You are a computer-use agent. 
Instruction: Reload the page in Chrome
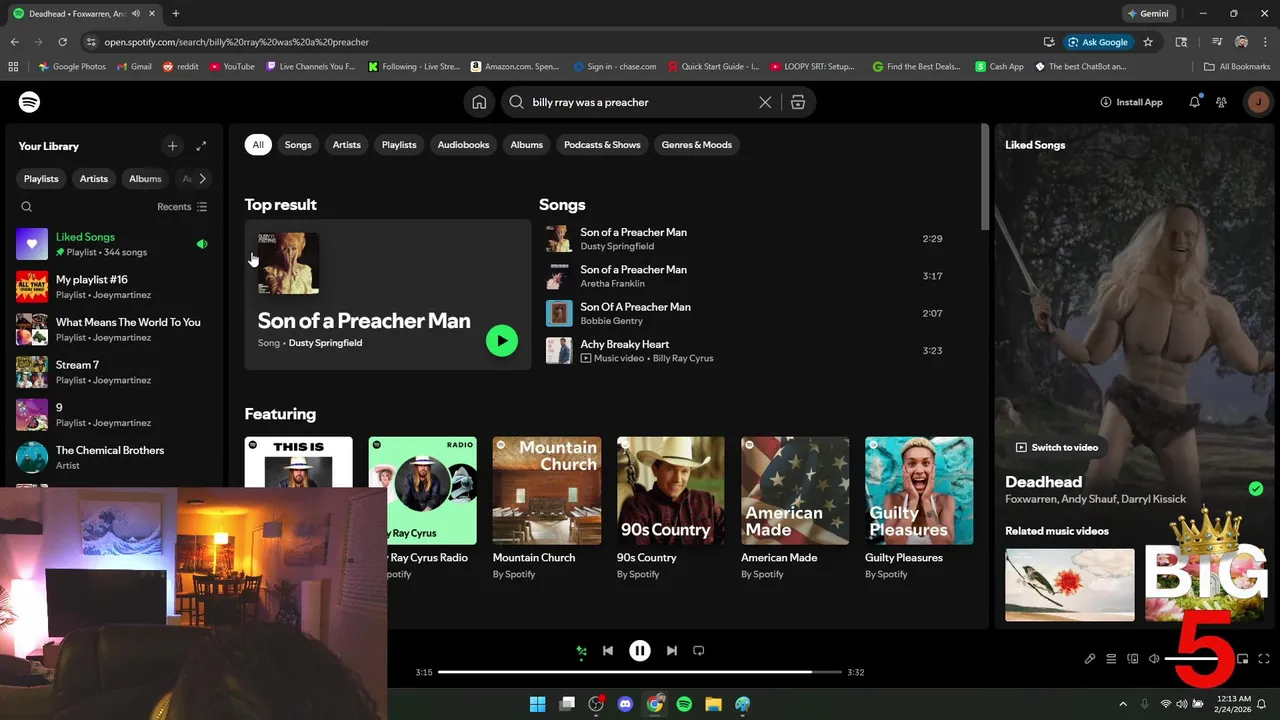[x=62, y=42]
